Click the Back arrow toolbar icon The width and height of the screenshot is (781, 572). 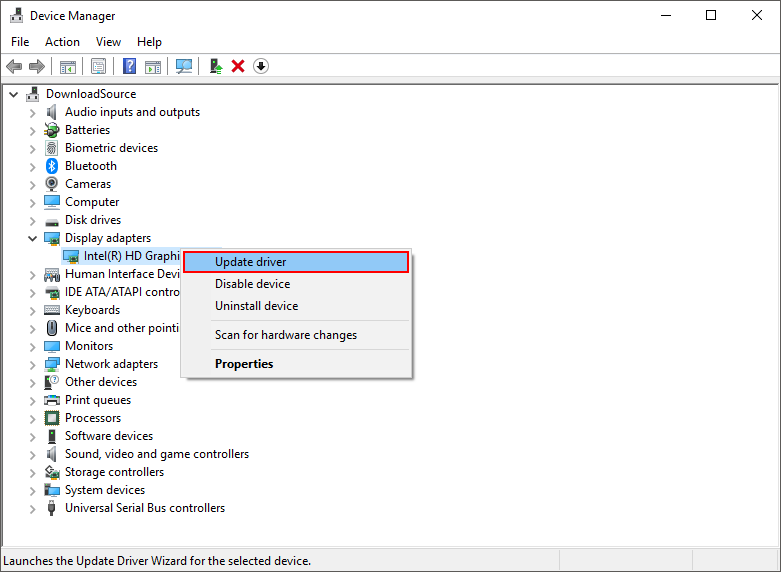click(x=14, y=66)
